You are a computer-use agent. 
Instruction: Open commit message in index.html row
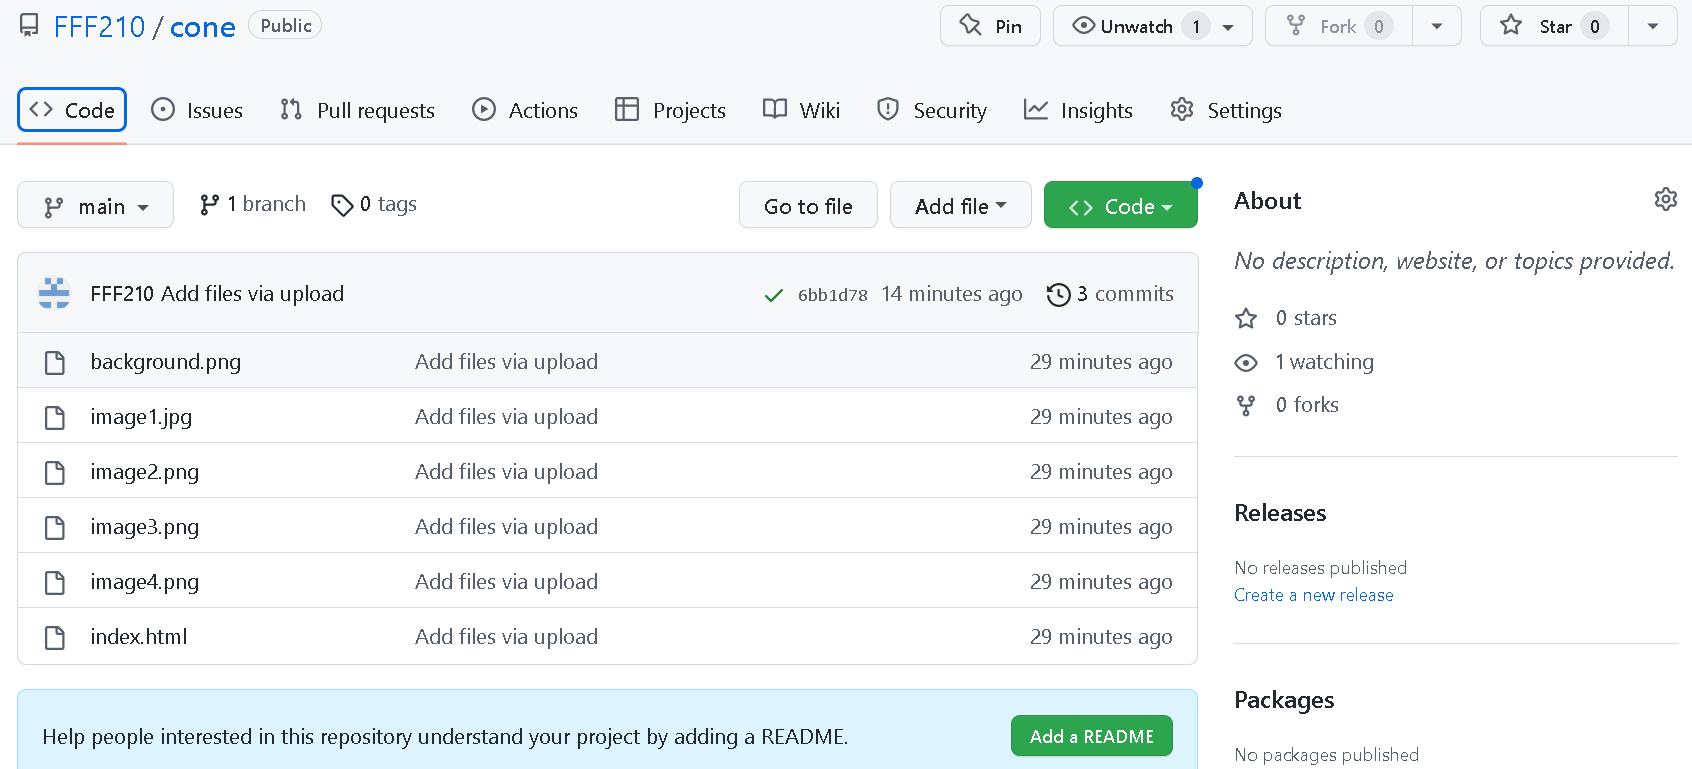pyautogui.click(x=506, y=637)
